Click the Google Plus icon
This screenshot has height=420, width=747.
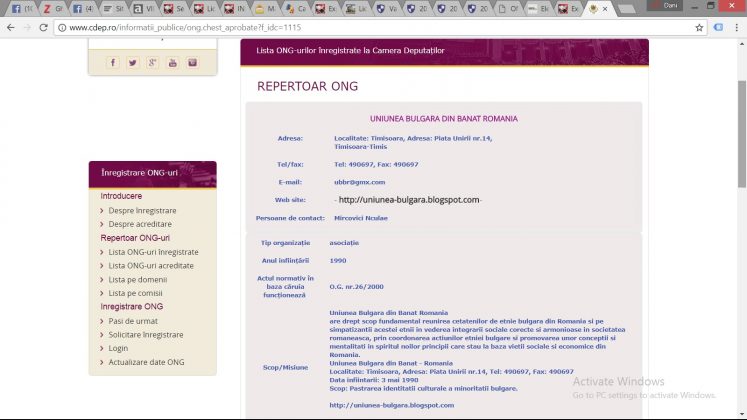(x=152, y=62)
